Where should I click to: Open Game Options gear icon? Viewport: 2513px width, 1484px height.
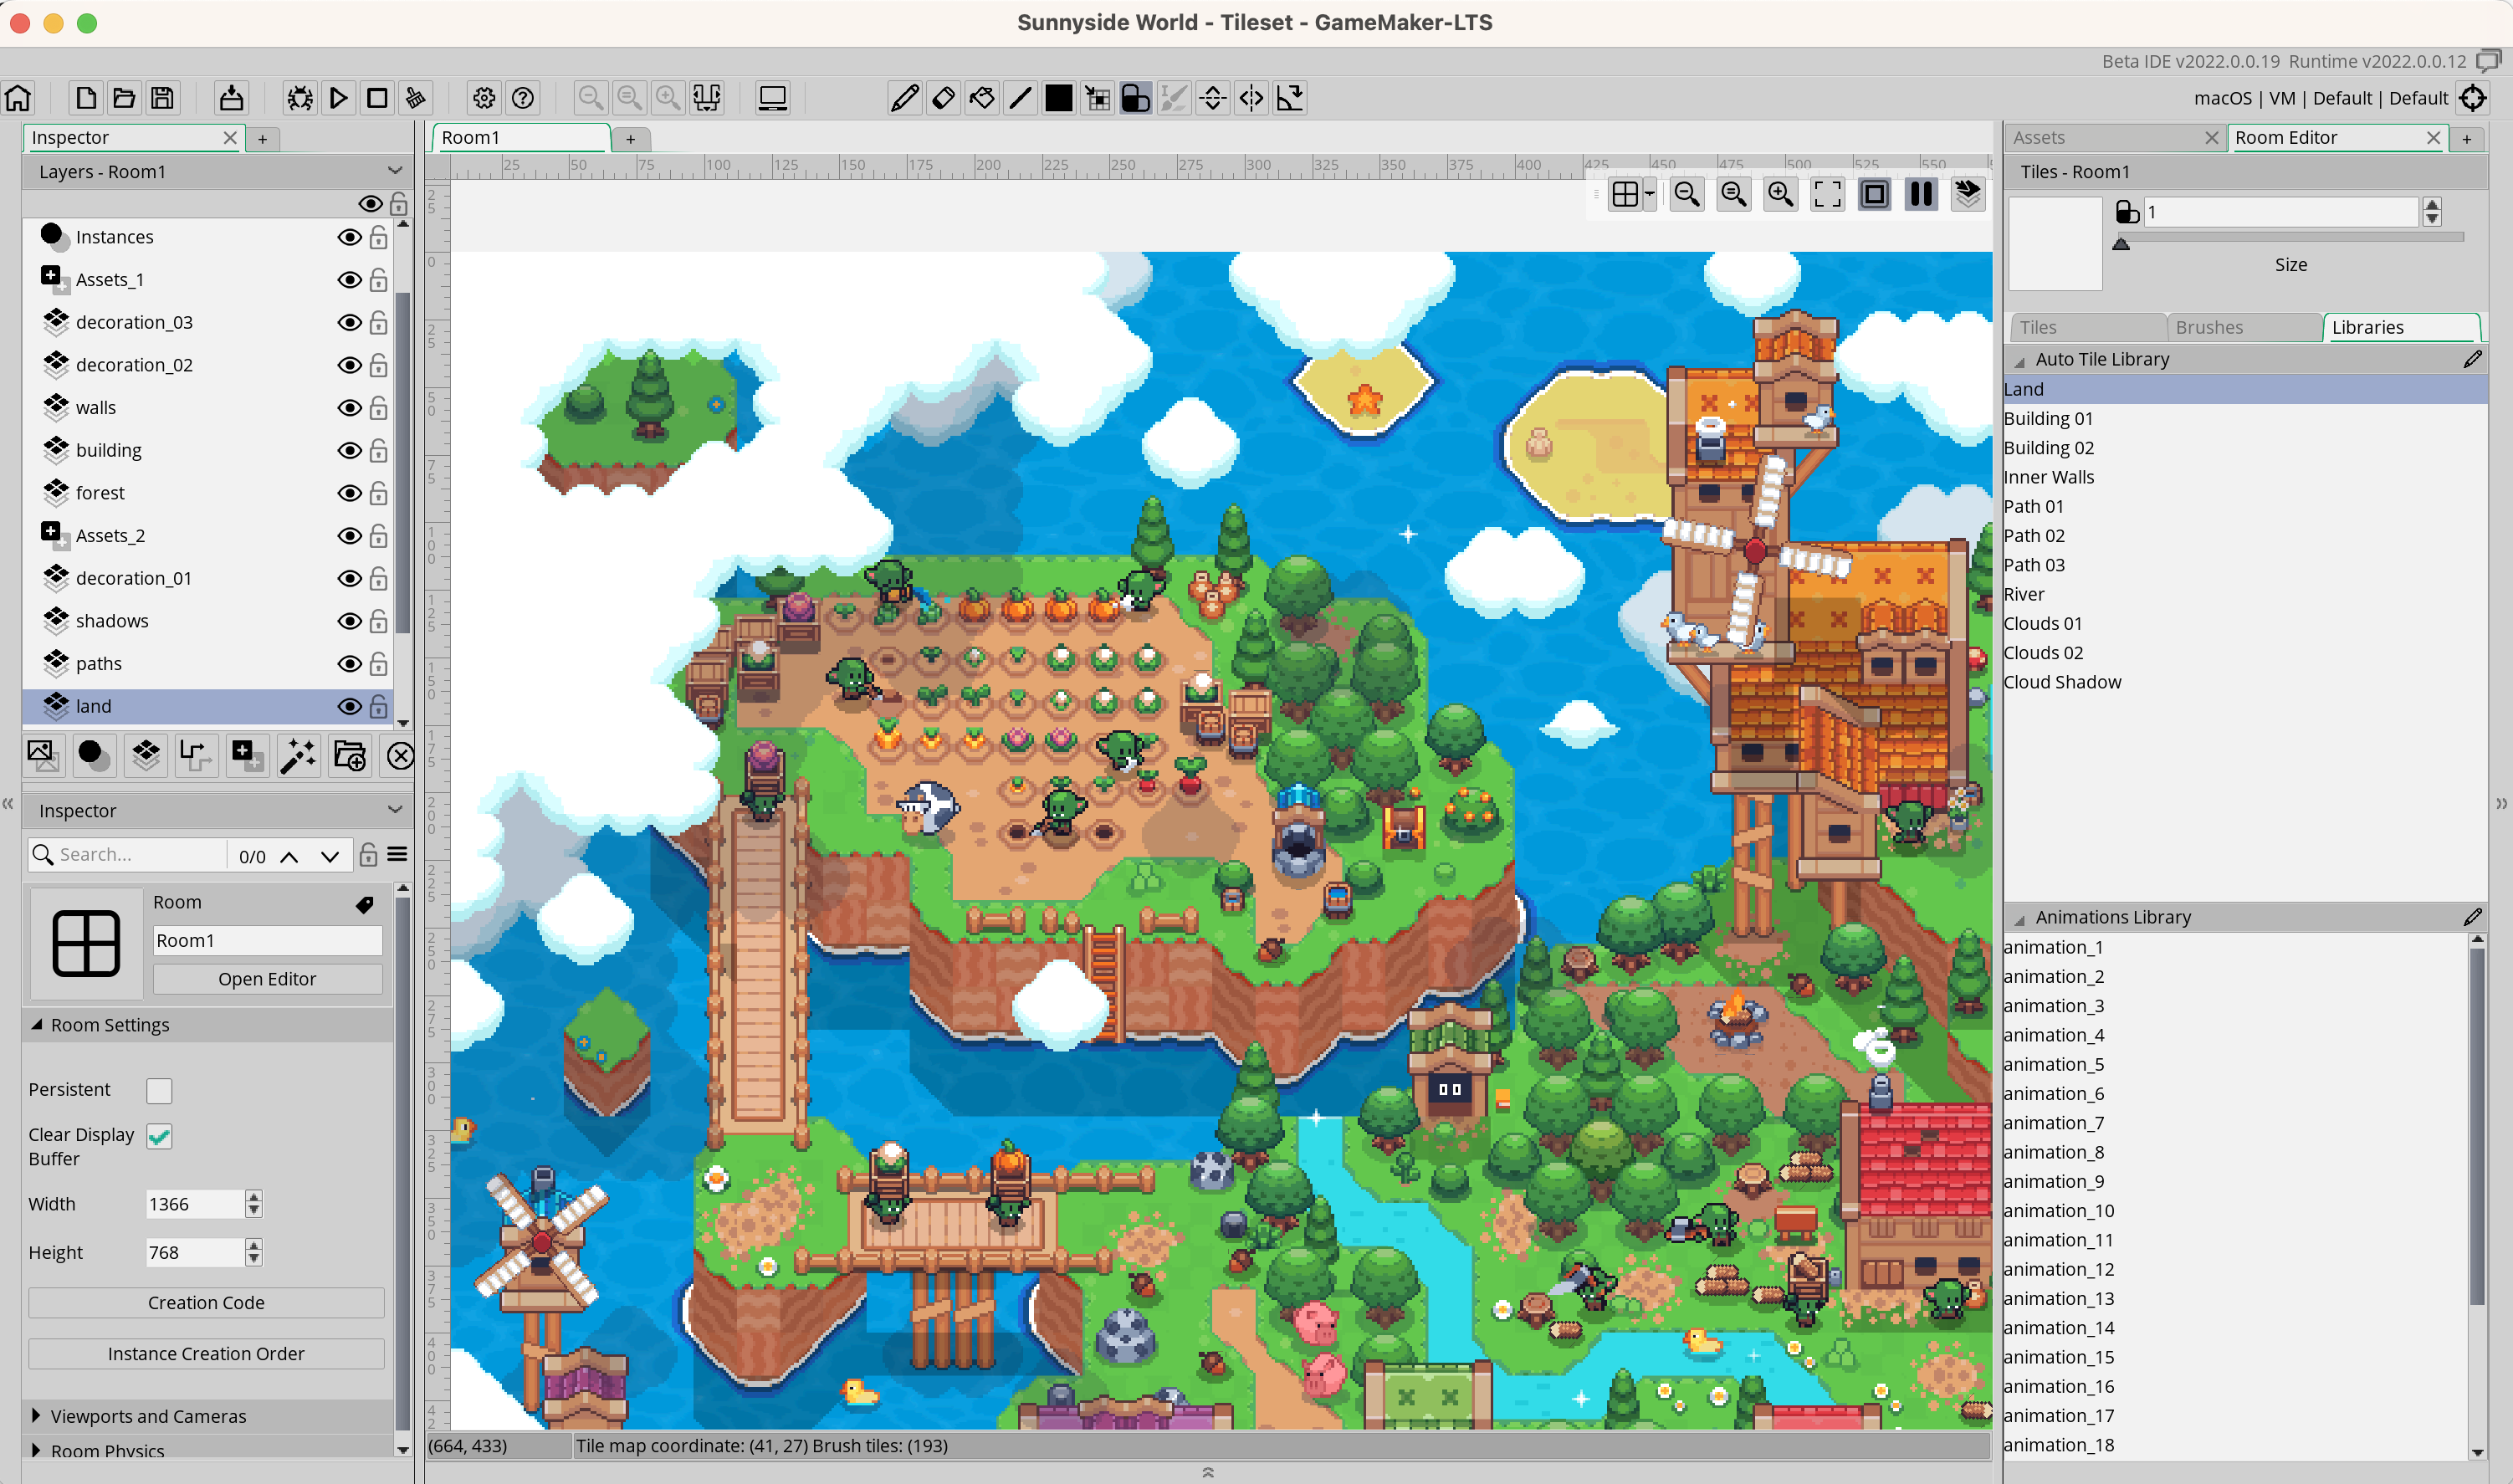click(484, 98)
